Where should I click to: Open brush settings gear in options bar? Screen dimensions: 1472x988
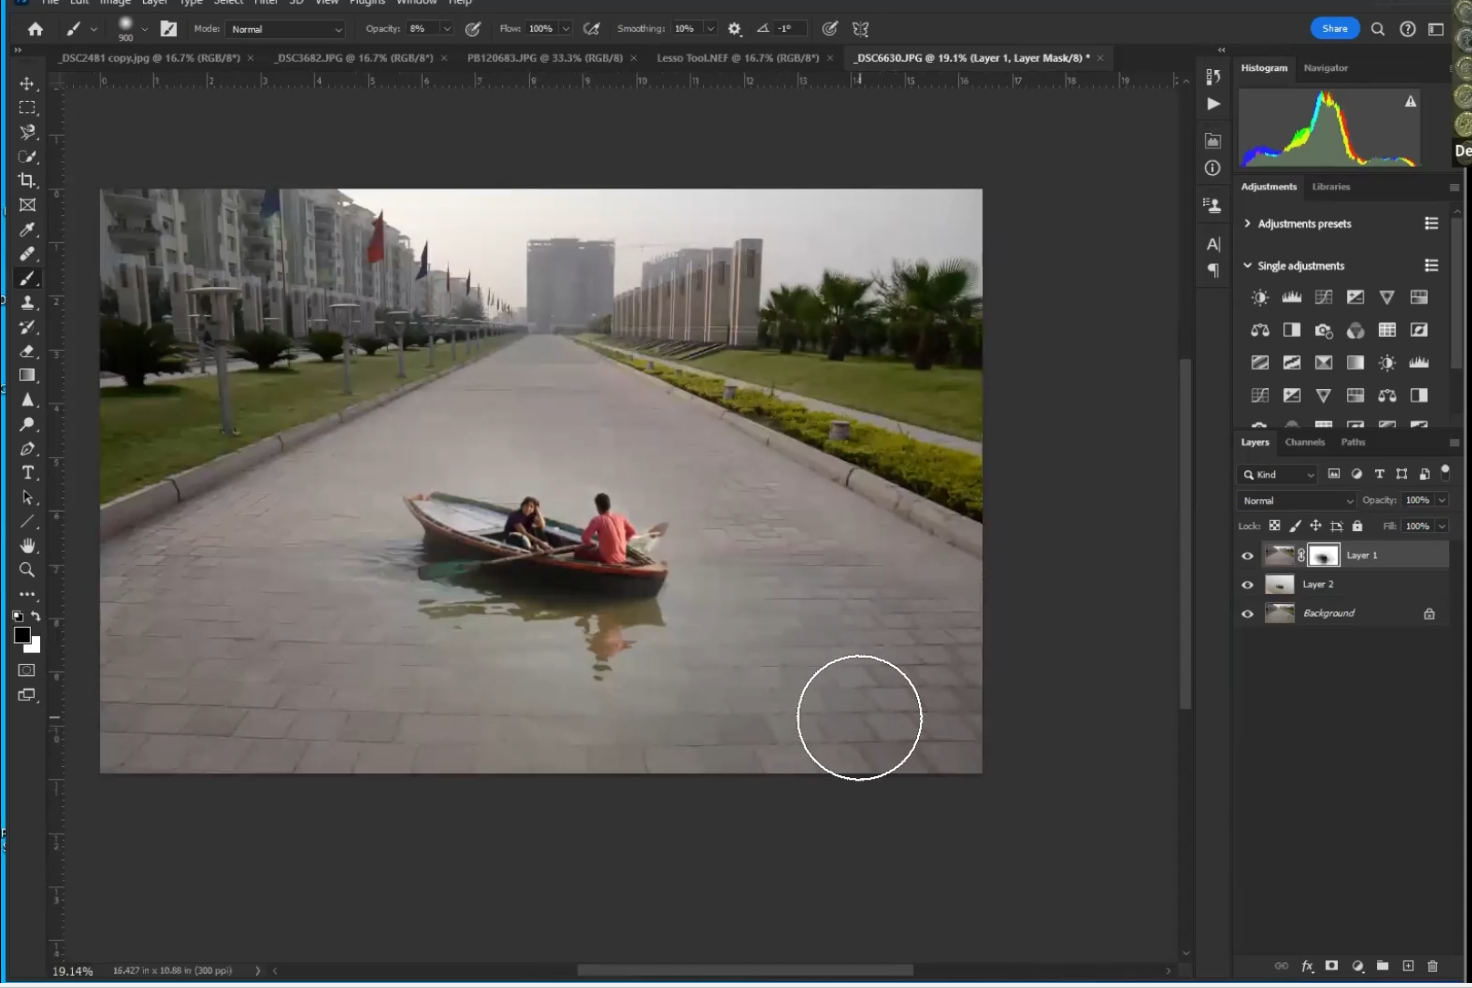tap(734, 29)
